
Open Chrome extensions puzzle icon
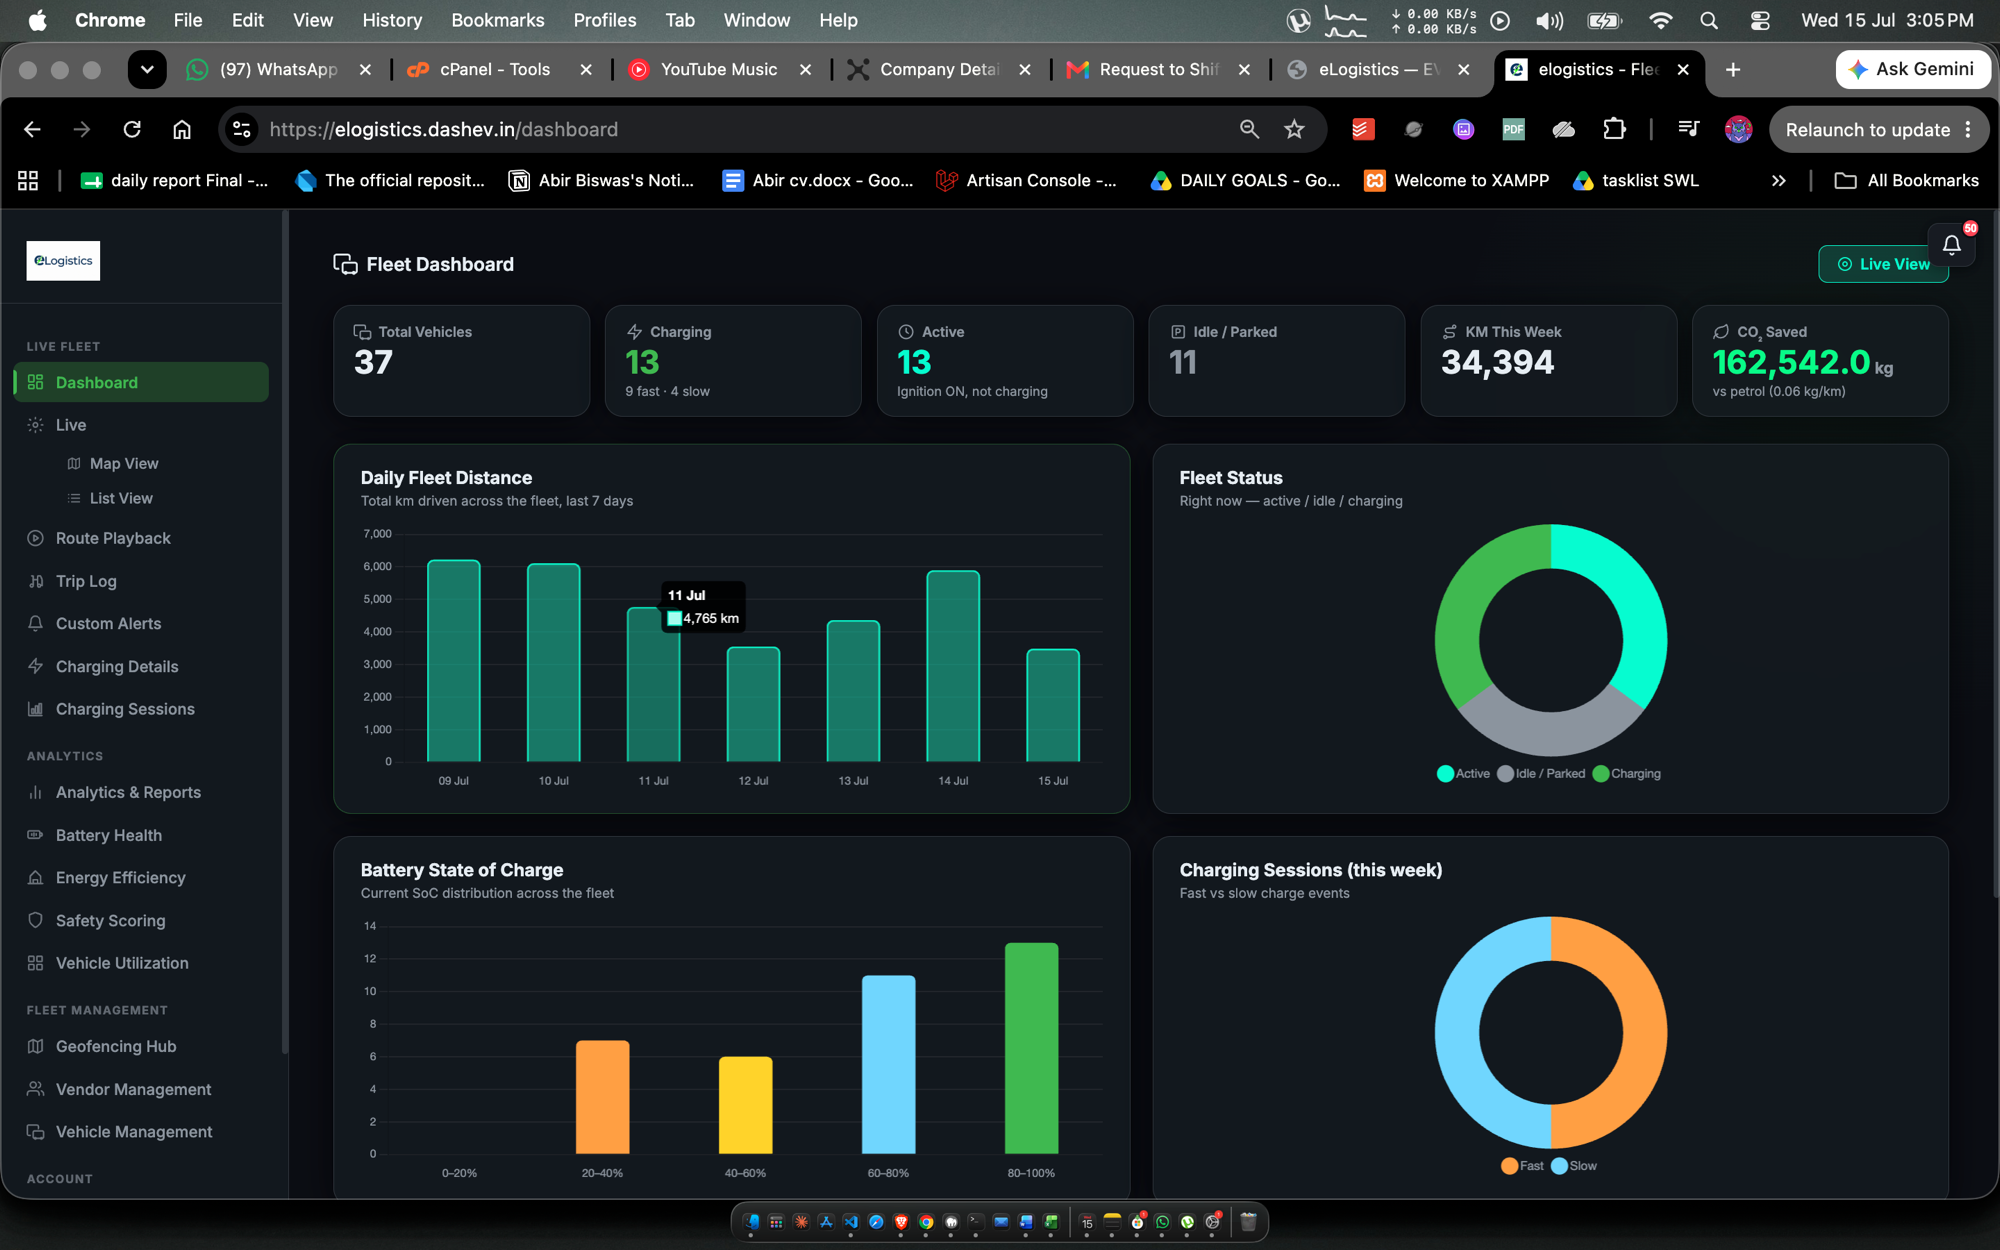tap(1614, 129)
